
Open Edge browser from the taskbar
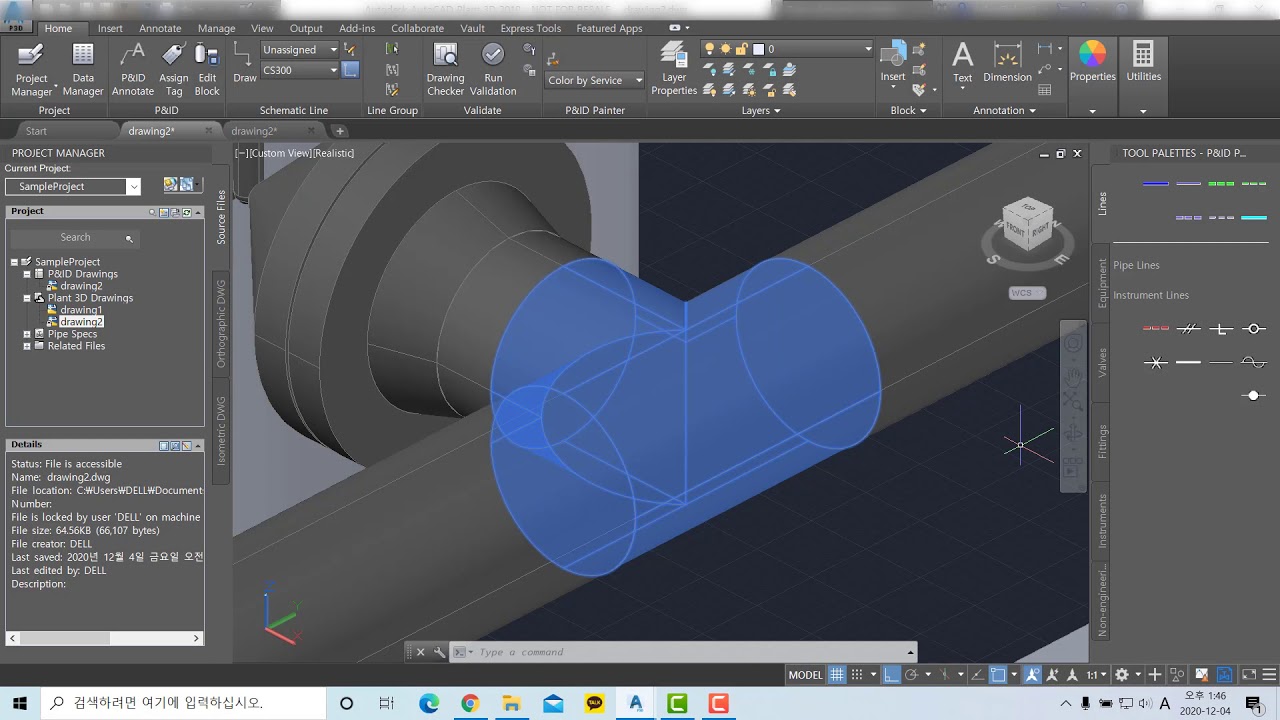pos(429,703)
